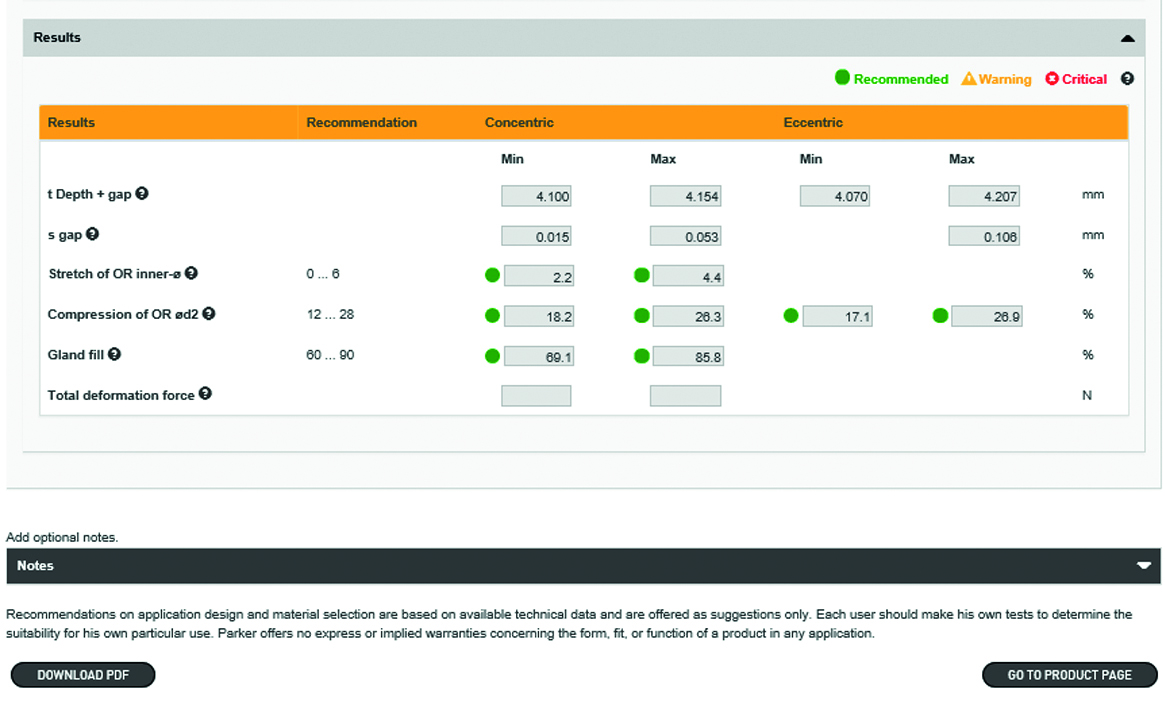Click green status dot beside Compression 26.9
Viewport: 1165px width, 720px height.
[x=940, y=316]
